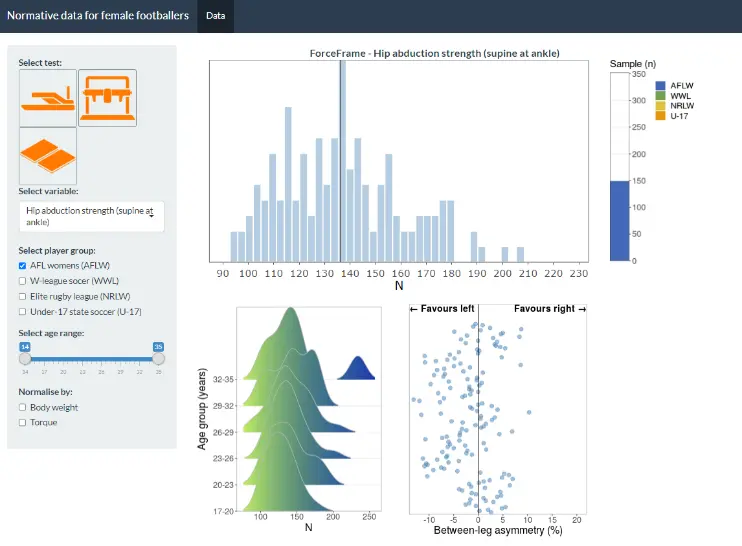
Task: Enable the W-league soccer (WWL) group
Action: coord(23,281)
